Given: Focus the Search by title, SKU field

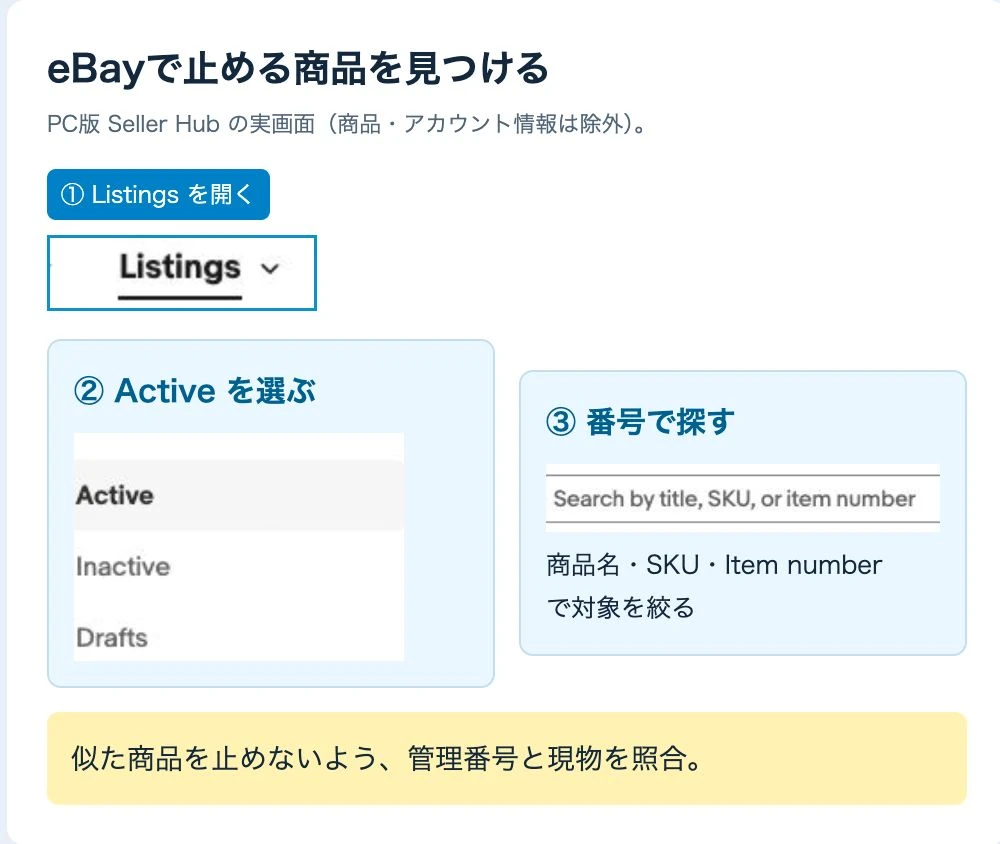Looking at the screenshot, I should (742, 498).
